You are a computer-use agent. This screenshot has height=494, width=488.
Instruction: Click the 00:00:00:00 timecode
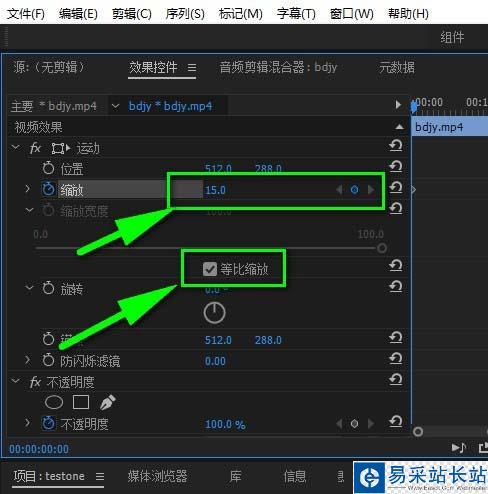pyautogui.click(x=39, y=449)
